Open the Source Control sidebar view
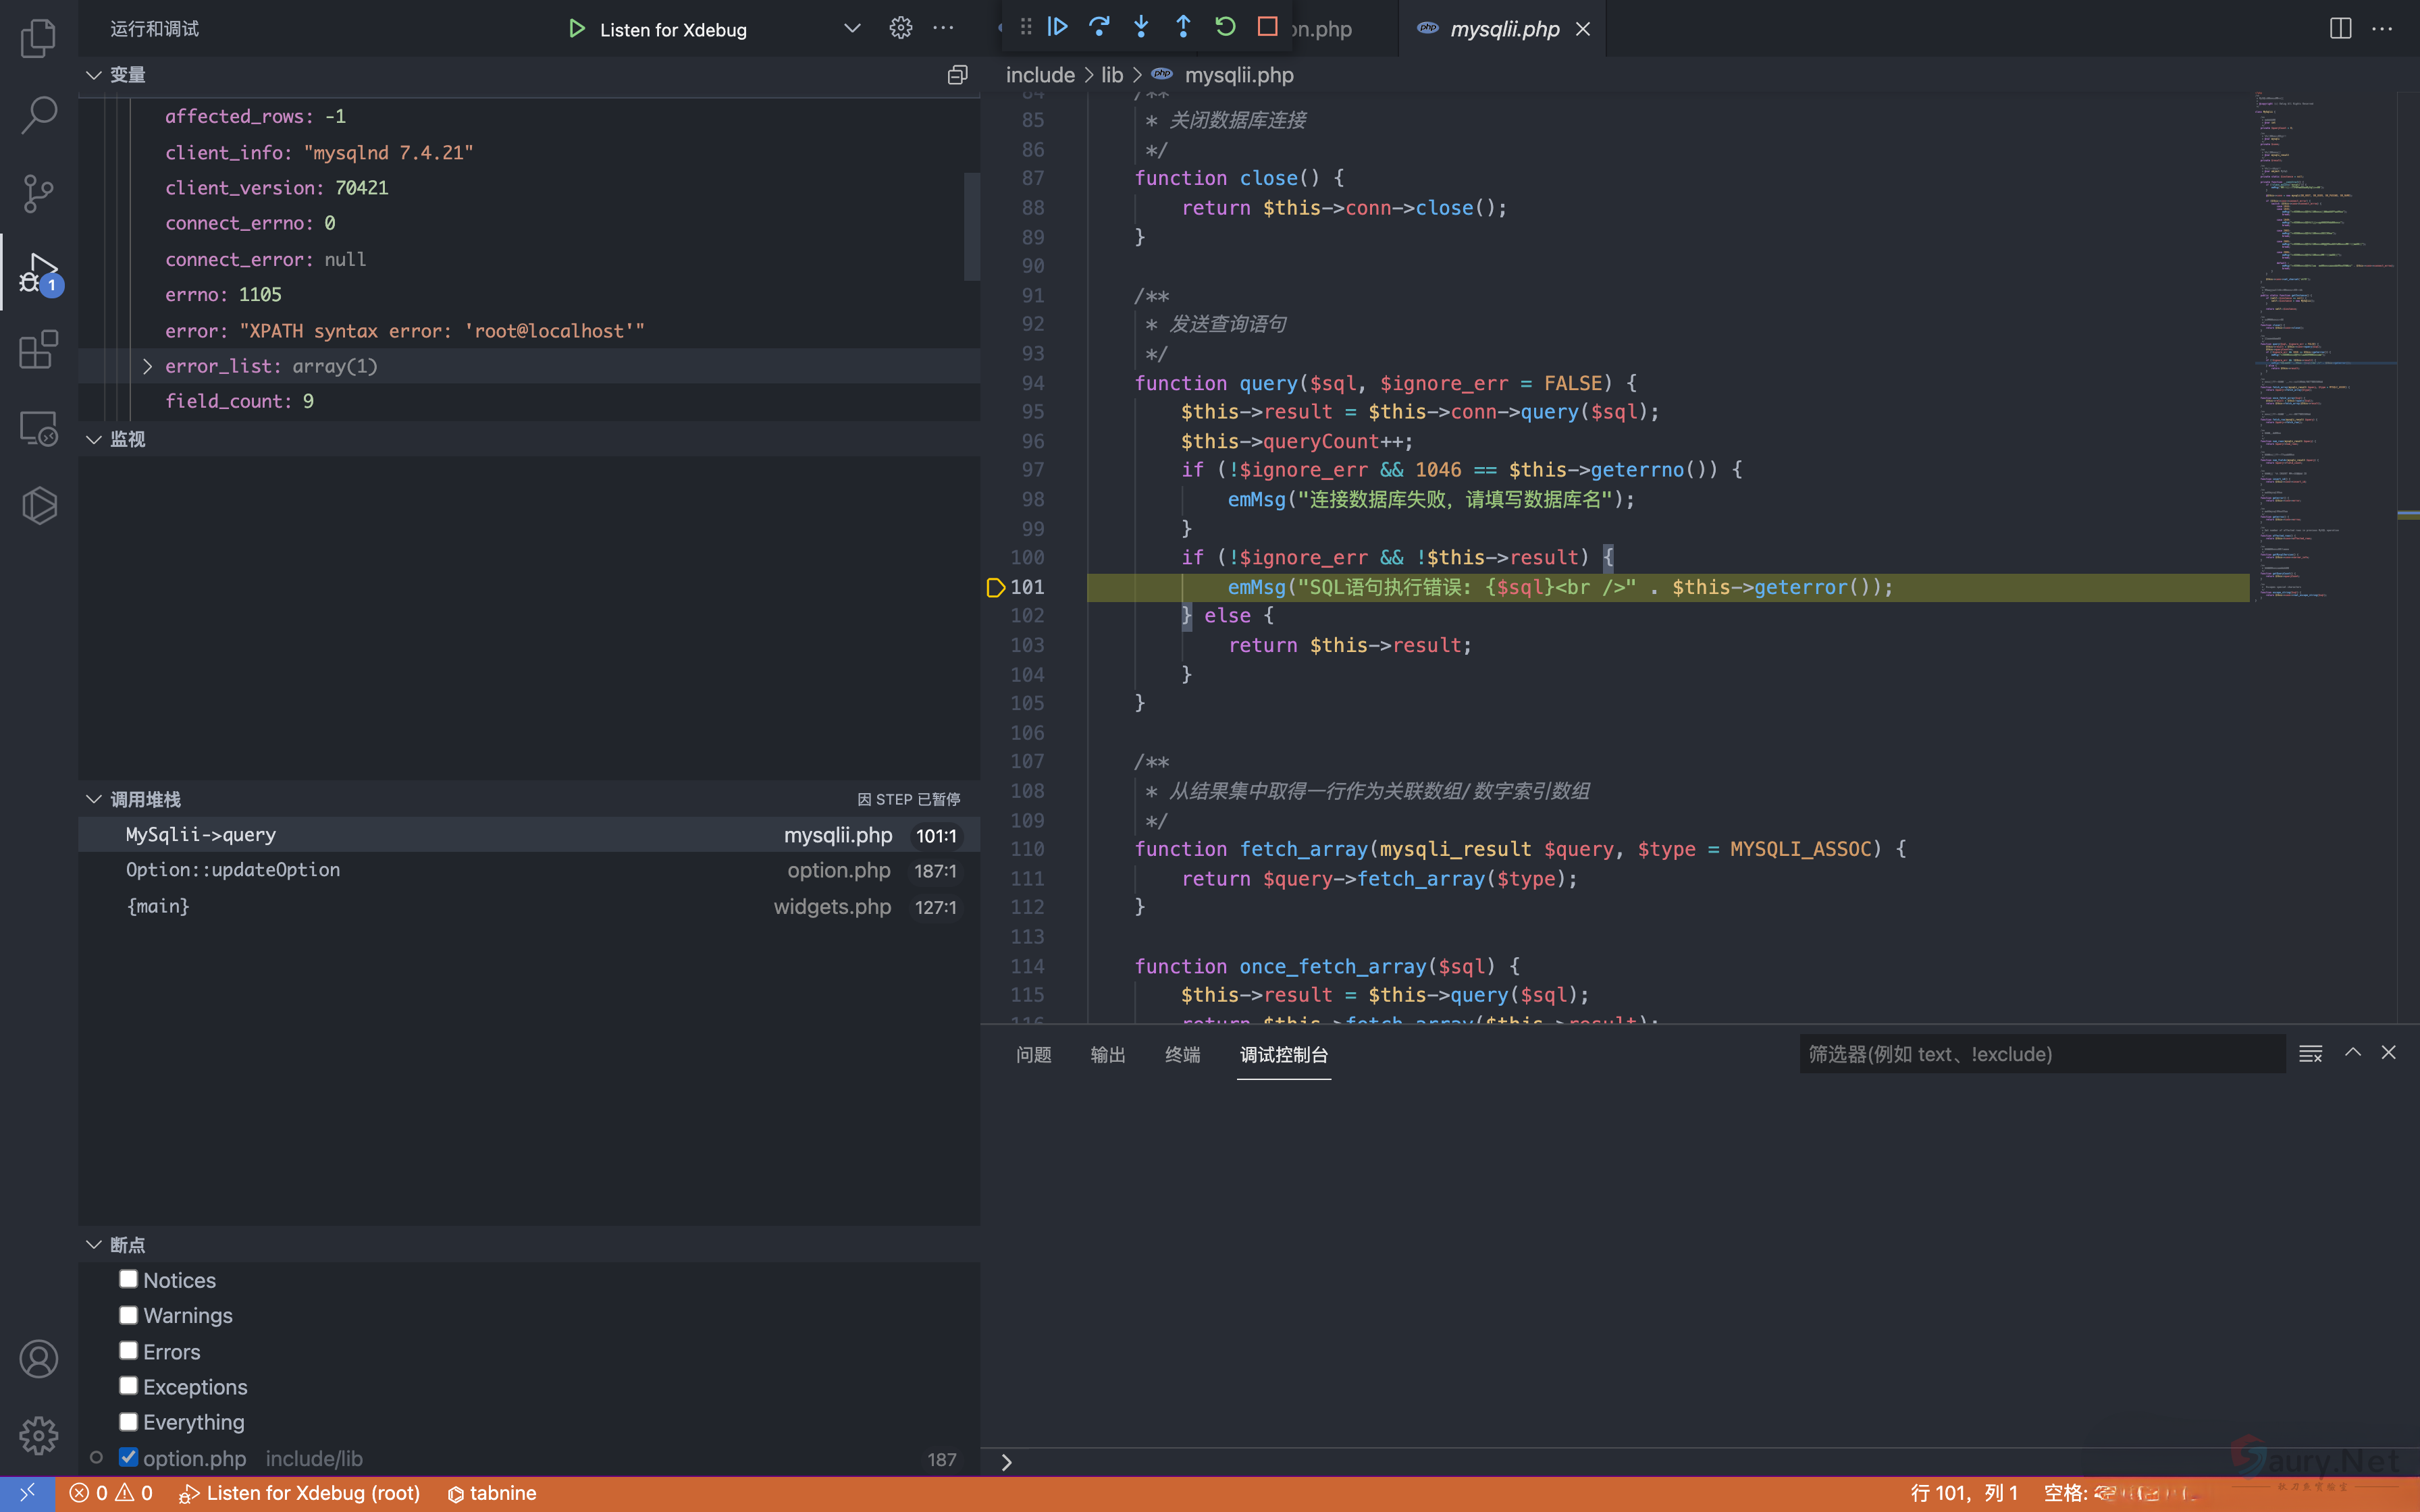 pyautogui.click(x=38, y=193)
